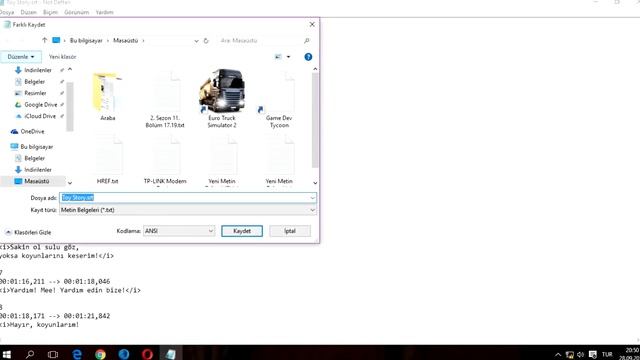The image size is (640, 360).
Task: Open the Dosya menu in Notepad
Action: (7, 12)
